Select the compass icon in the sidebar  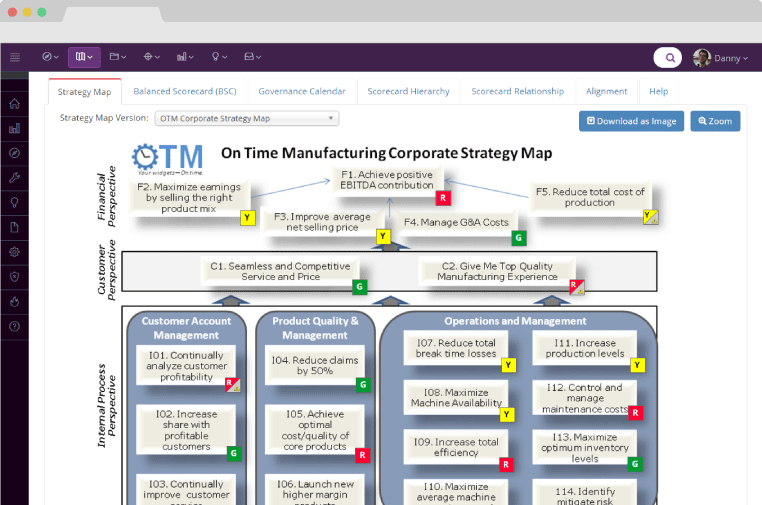coord(15,153)
